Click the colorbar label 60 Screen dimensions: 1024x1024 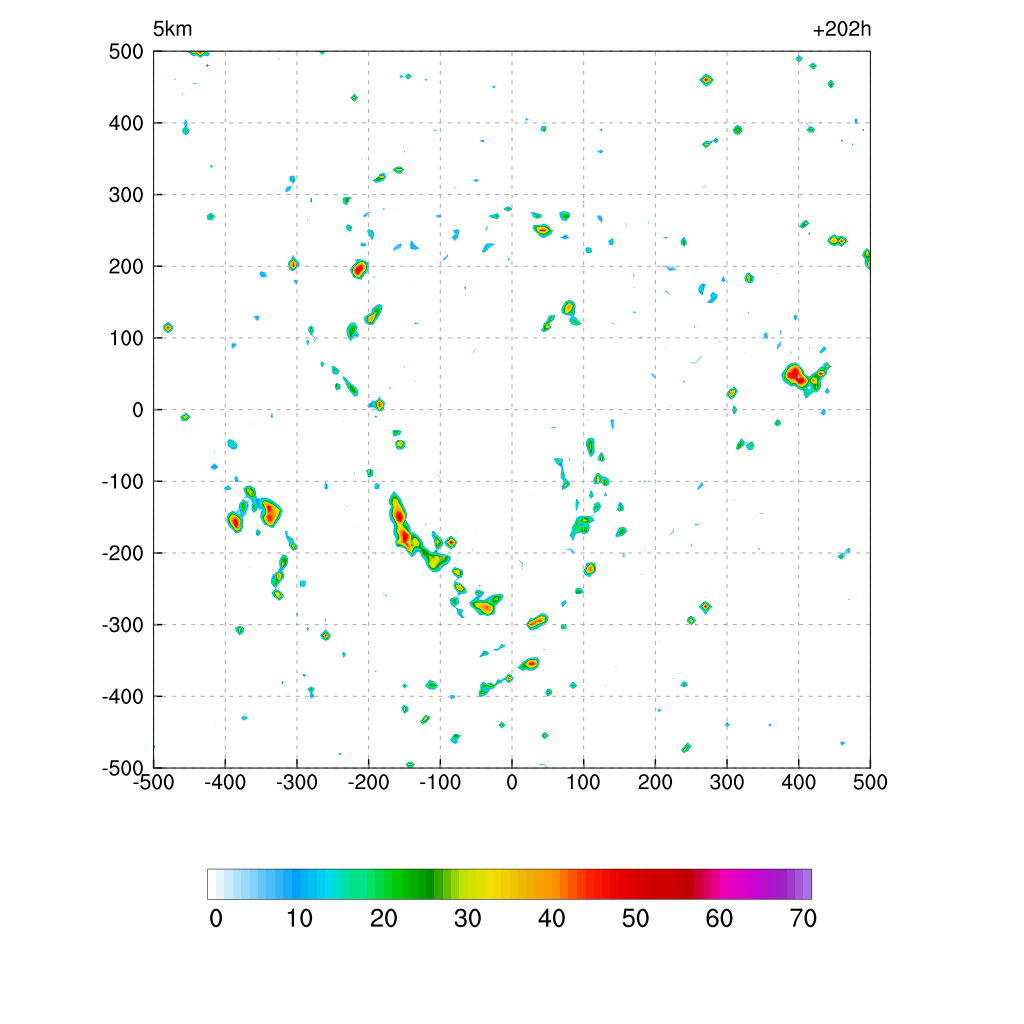pos(719,919)
